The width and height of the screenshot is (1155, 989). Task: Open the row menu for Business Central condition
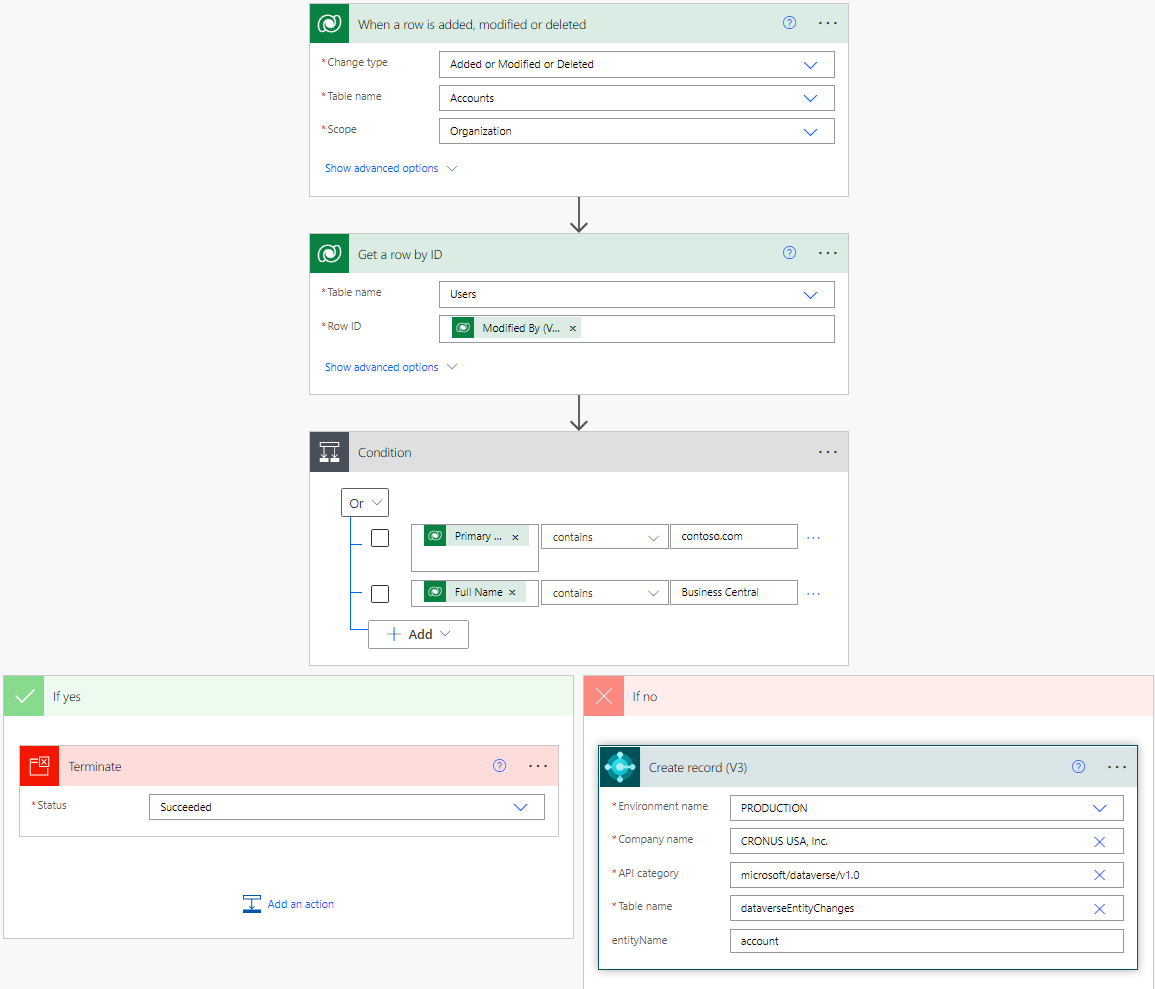coord(813,594)
